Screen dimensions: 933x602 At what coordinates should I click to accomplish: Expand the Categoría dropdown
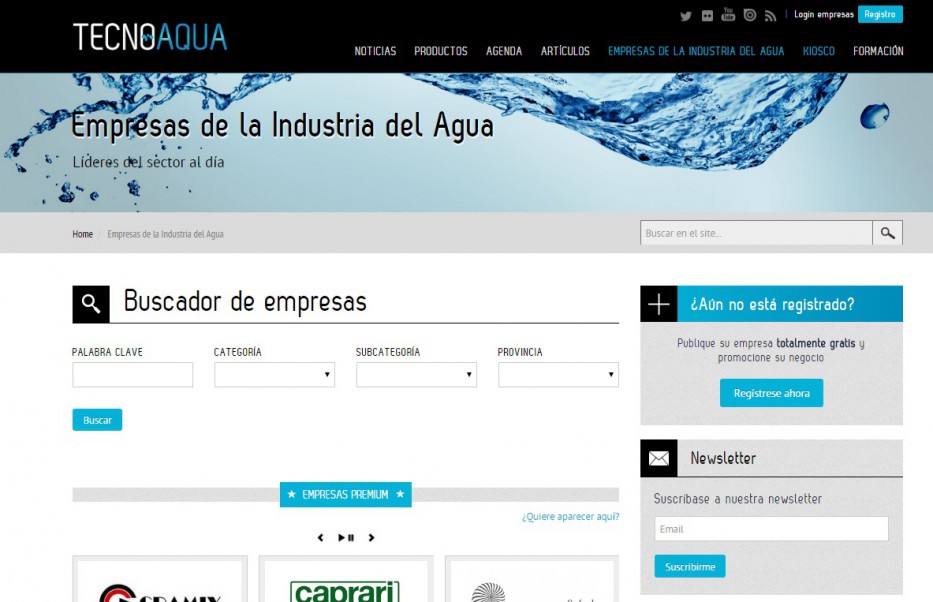click(274, 375)
